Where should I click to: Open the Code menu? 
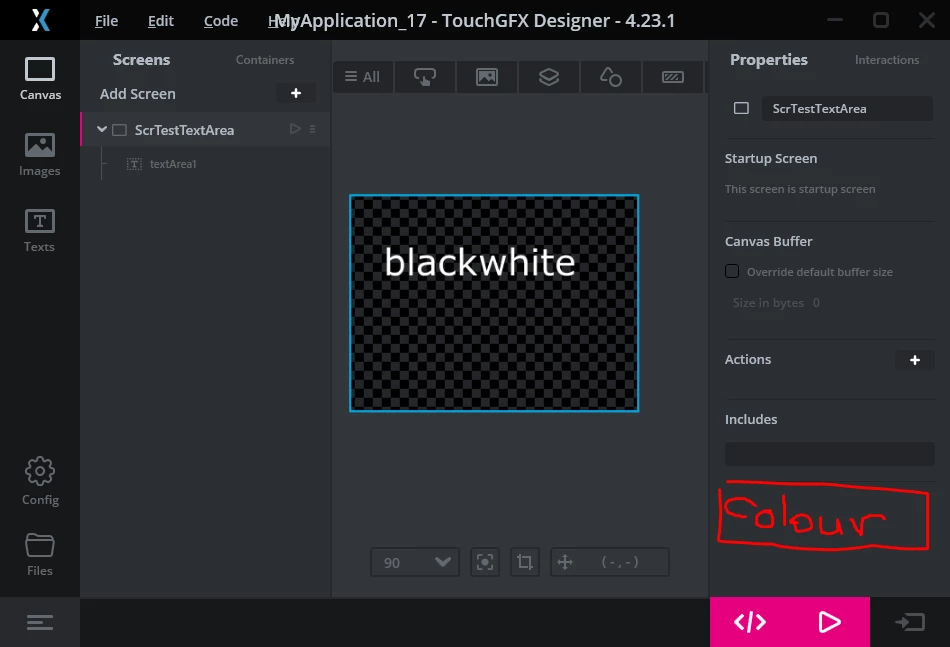[x=221, y=21]
